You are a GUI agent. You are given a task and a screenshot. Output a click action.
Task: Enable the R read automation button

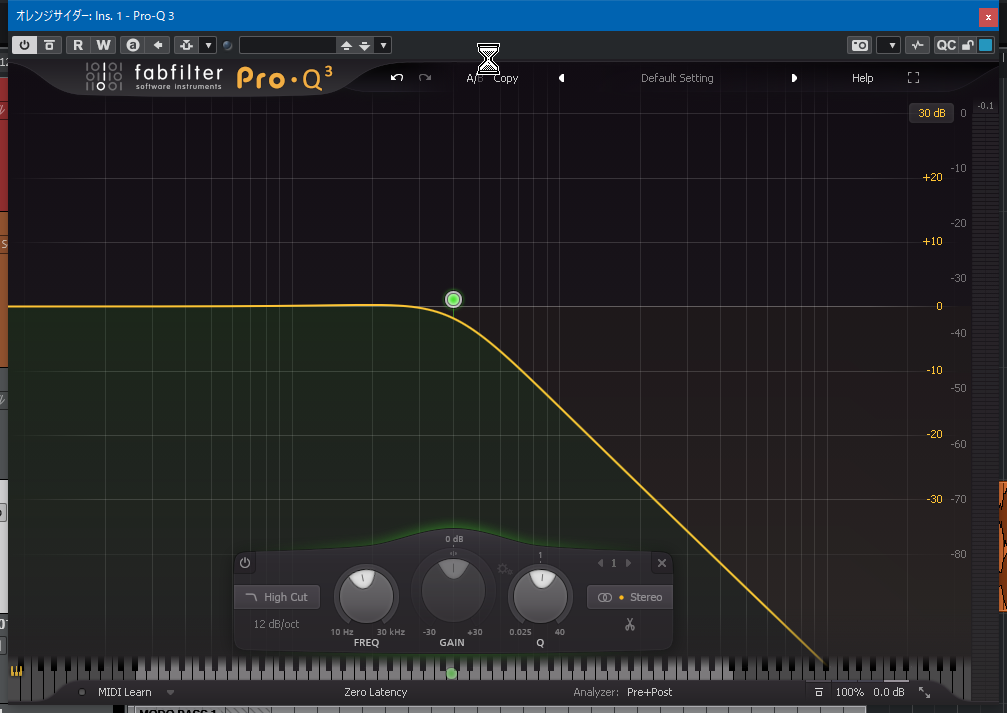tap(77, 45)
